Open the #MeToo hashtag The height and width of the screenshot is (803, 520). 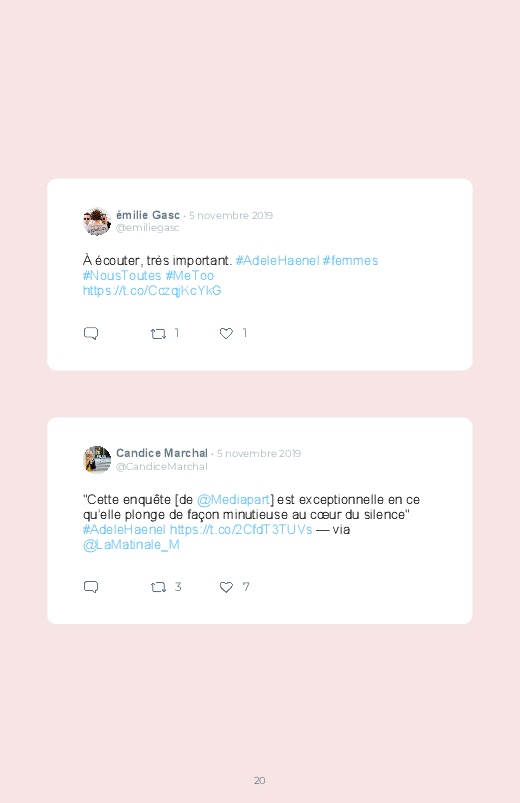[190, 276]
